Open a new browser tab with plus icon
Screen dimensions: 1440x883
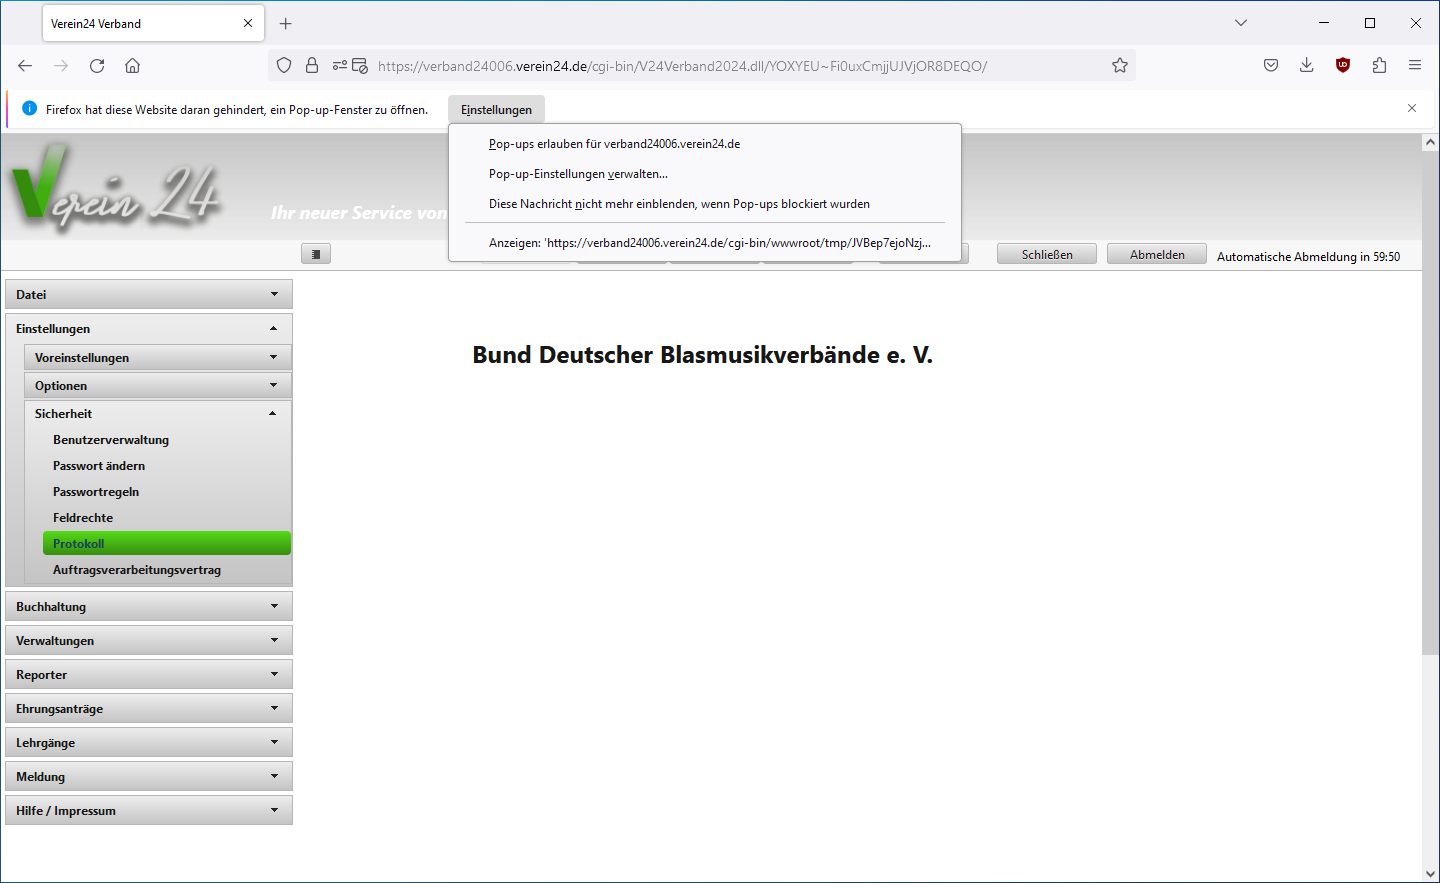pyautogui.click(x=286, y=23)
